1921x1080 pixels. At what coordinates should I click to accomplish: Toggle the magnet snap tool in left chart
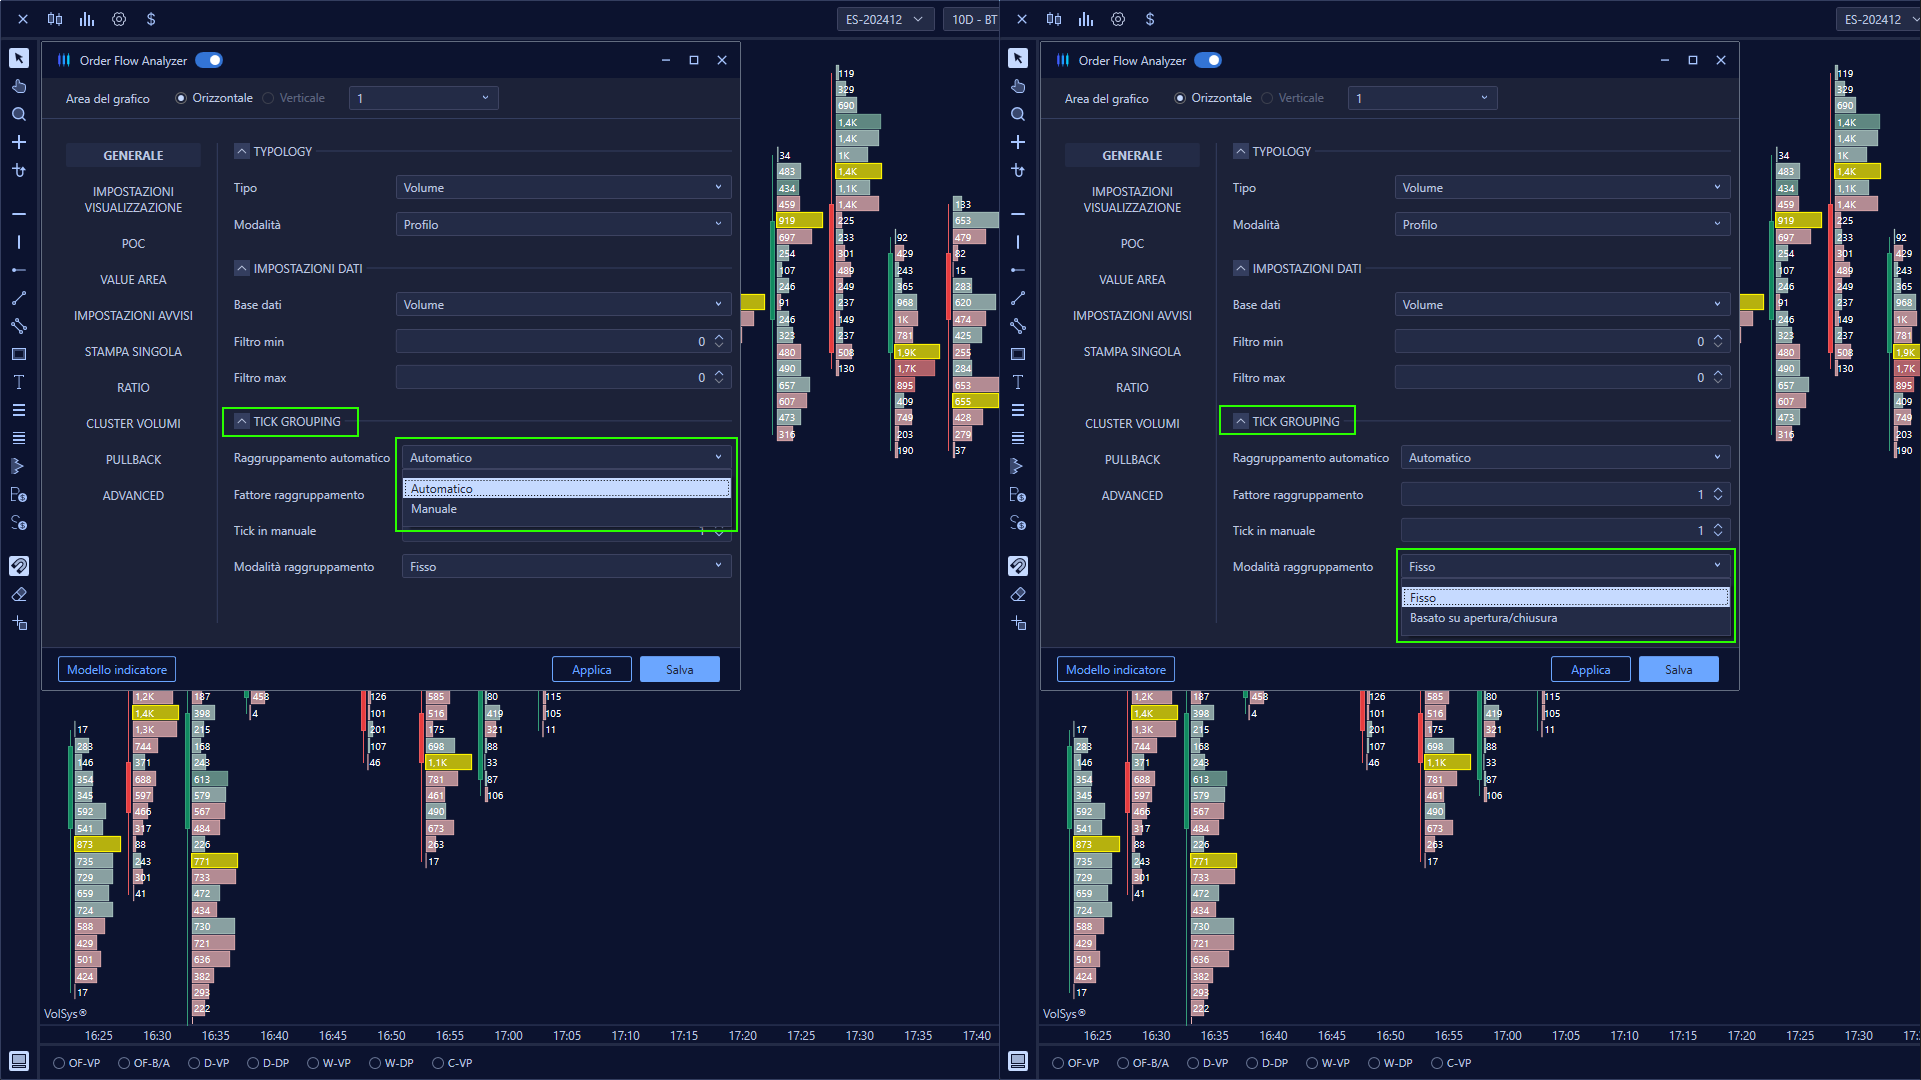19,566
